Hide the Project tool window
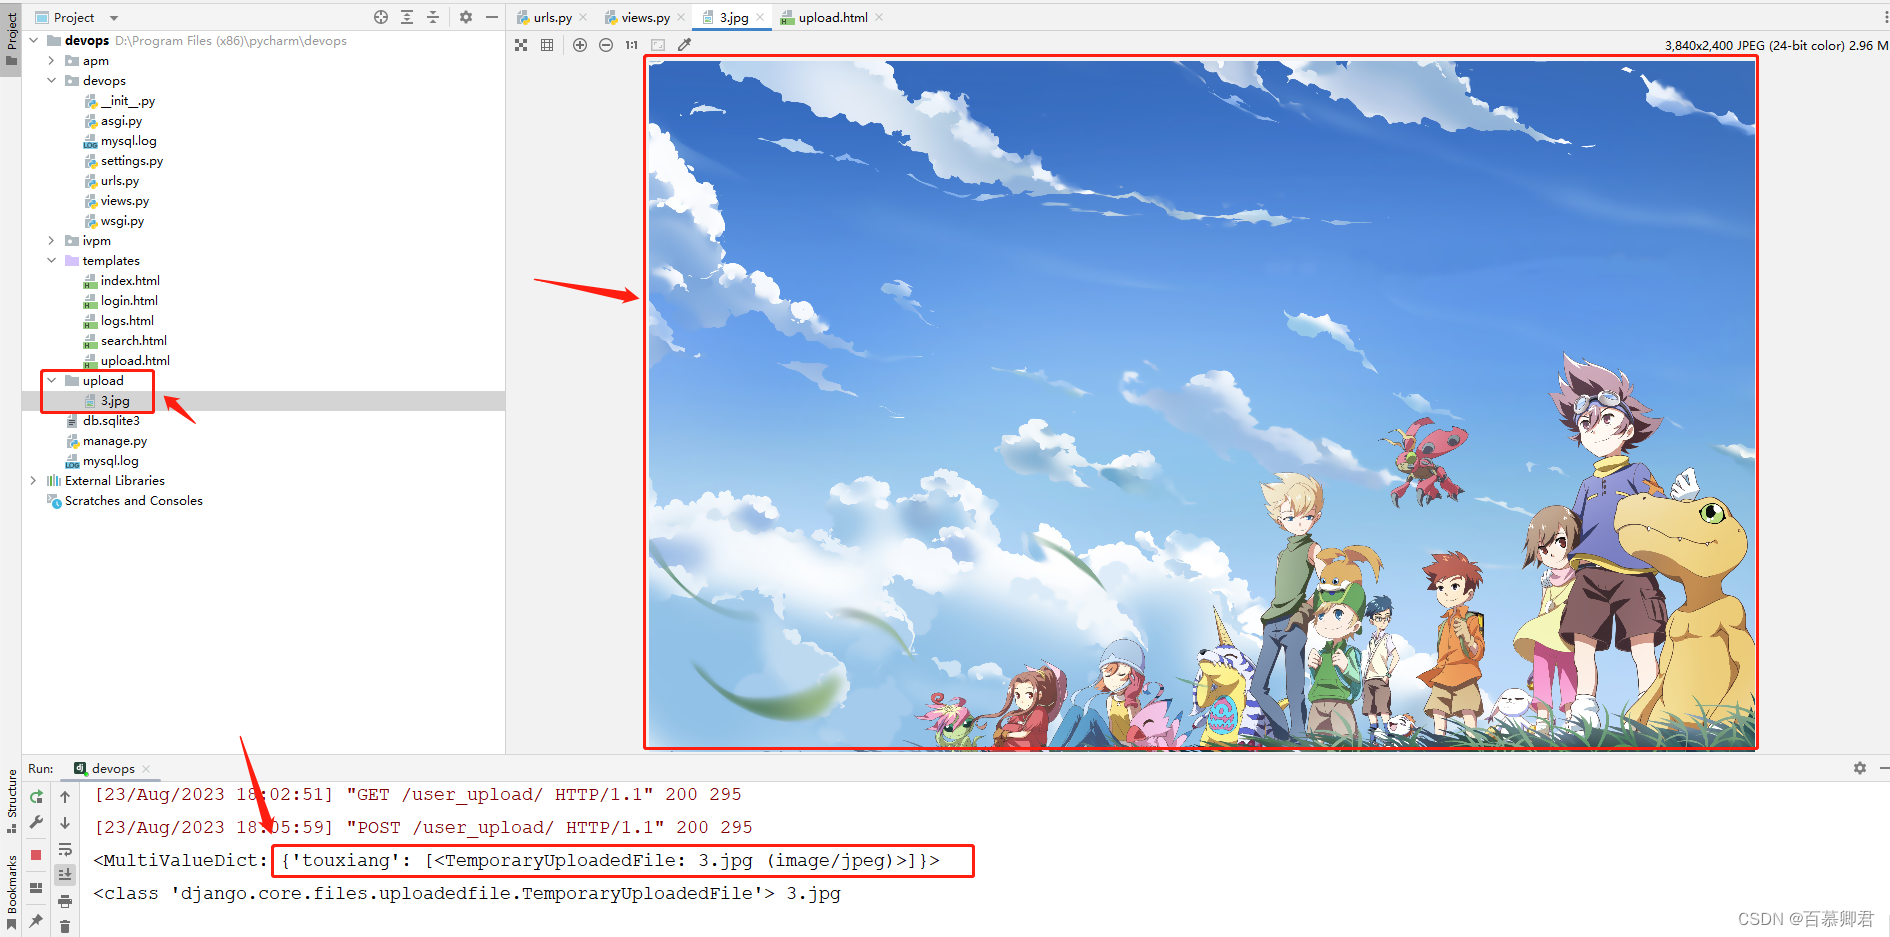1890x937 pixels. [x=492, y=17]
